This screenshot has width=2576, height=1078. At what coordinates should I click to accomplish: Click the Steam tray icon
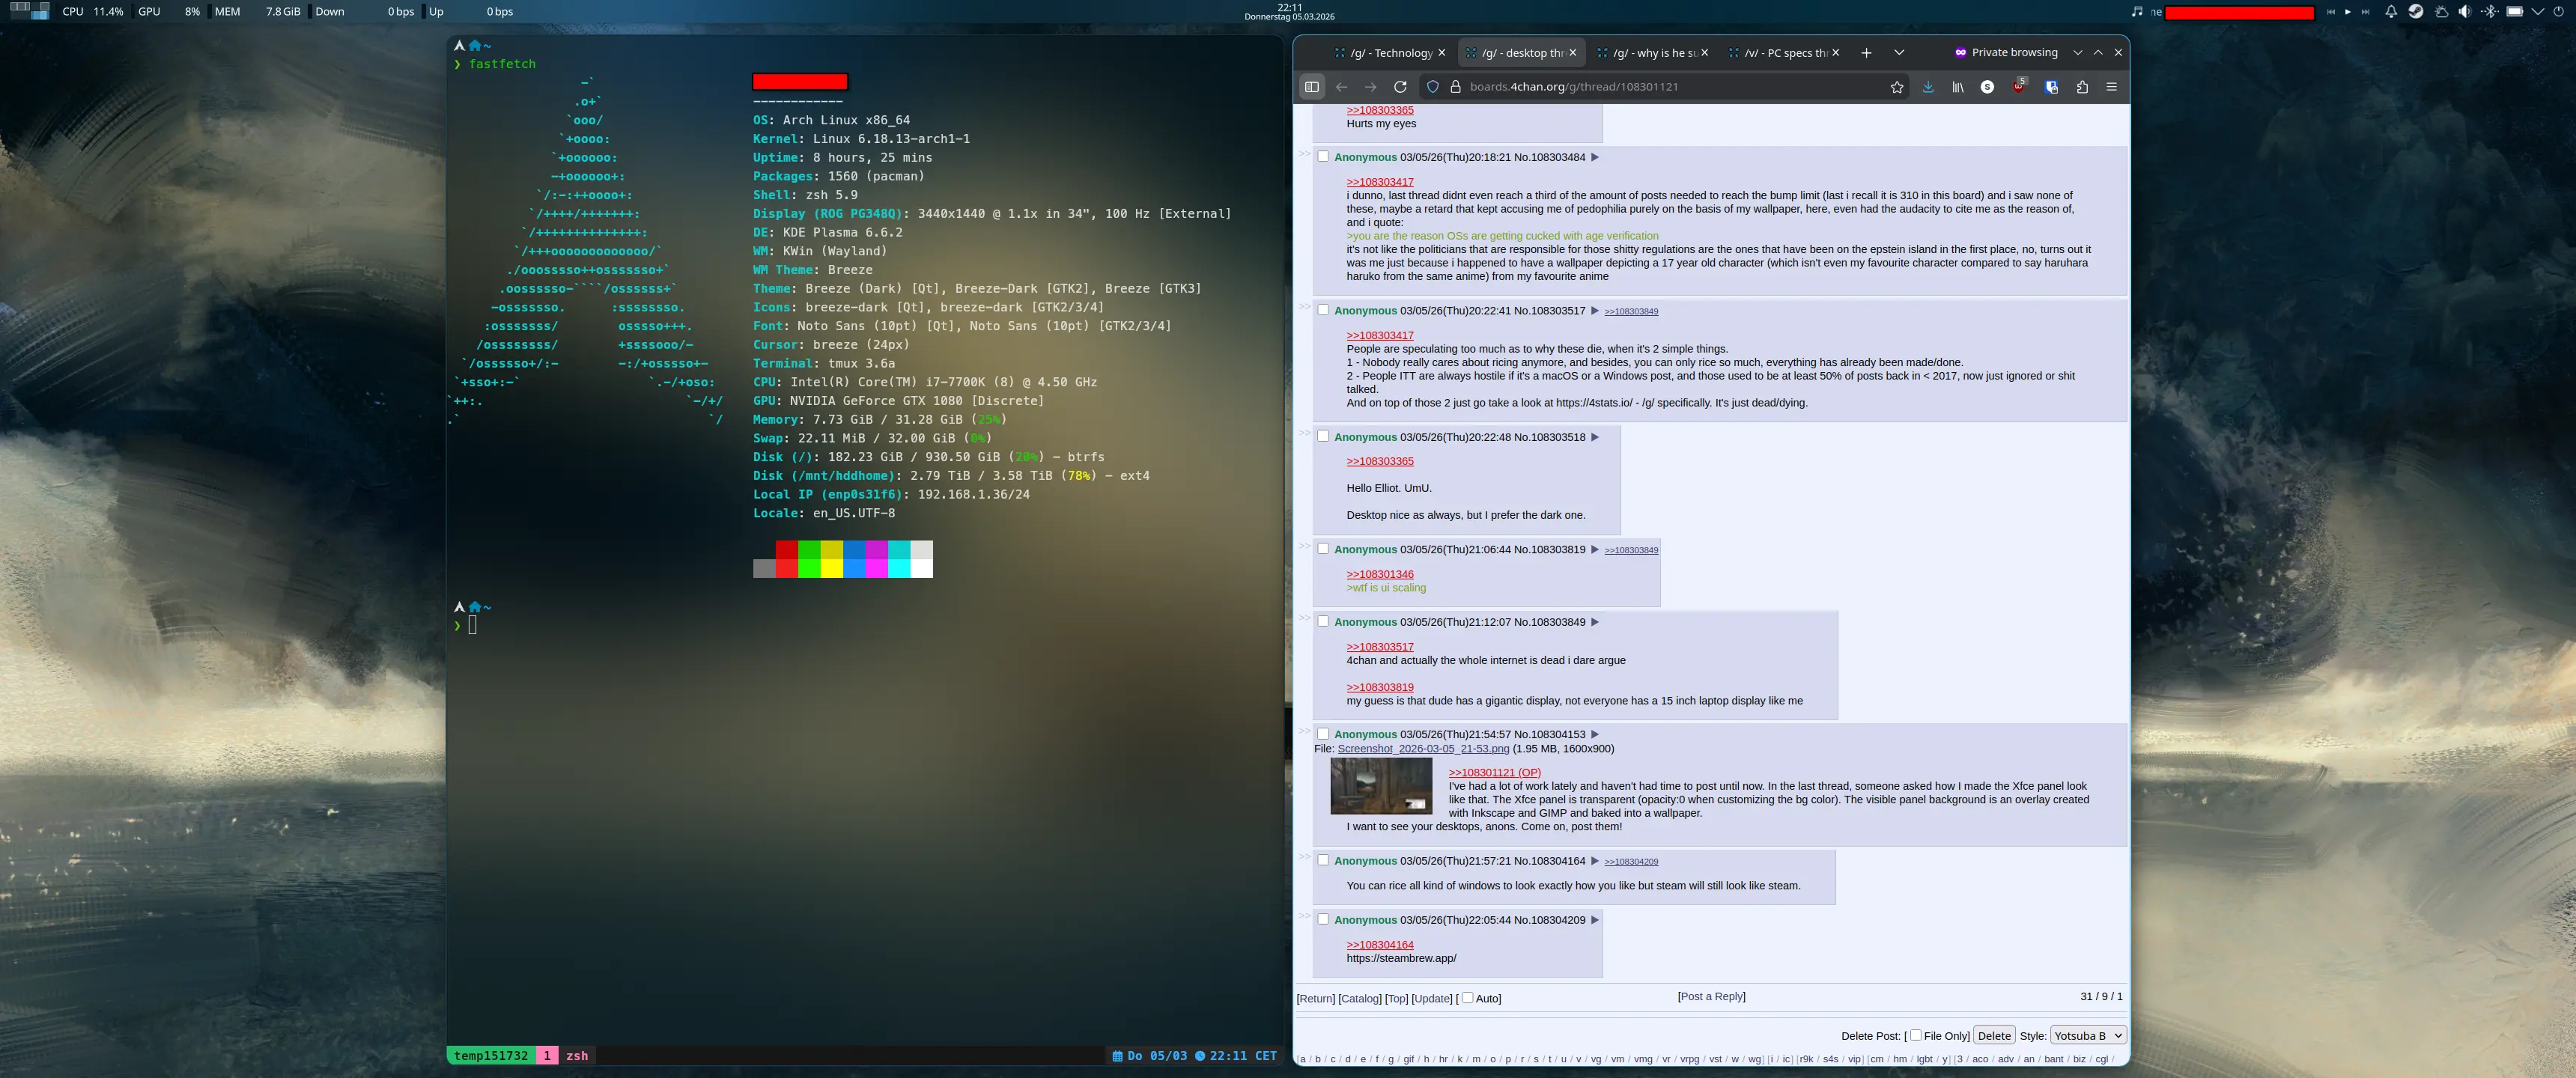pyautogui.click(x=2415, y=12)
